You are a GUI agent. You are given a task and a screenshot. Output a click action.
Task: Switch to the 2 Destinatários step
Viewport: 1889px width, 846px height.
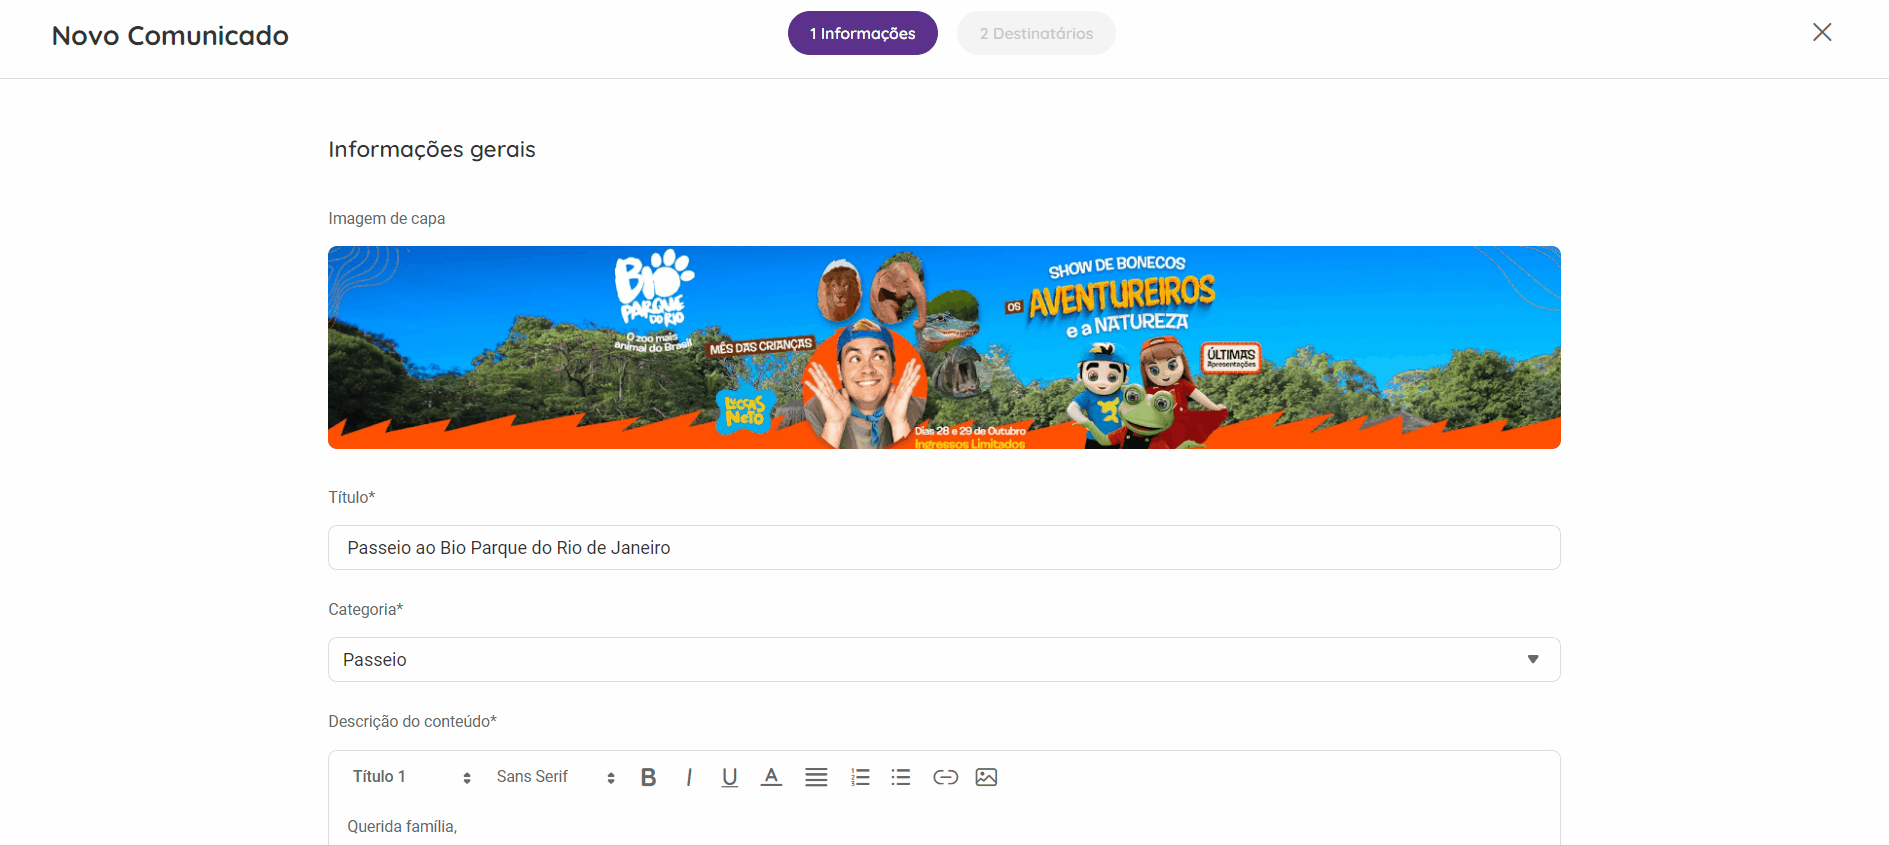pos(1036,33)
